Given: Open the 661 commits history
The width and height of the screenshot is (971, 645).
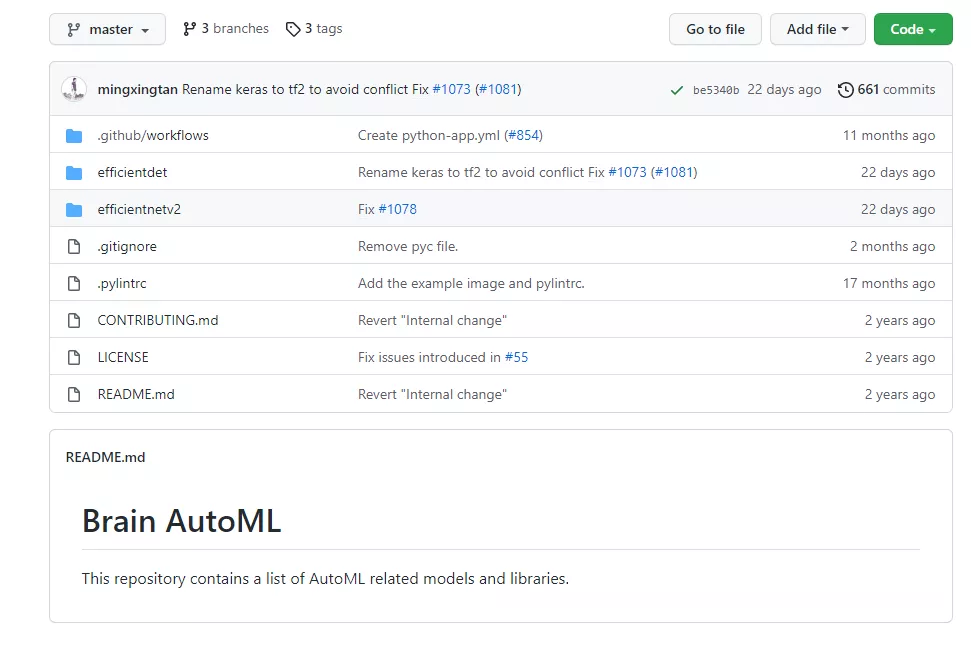Looking at the screenshot, I should pyautogui.click(x=886, y=89).
